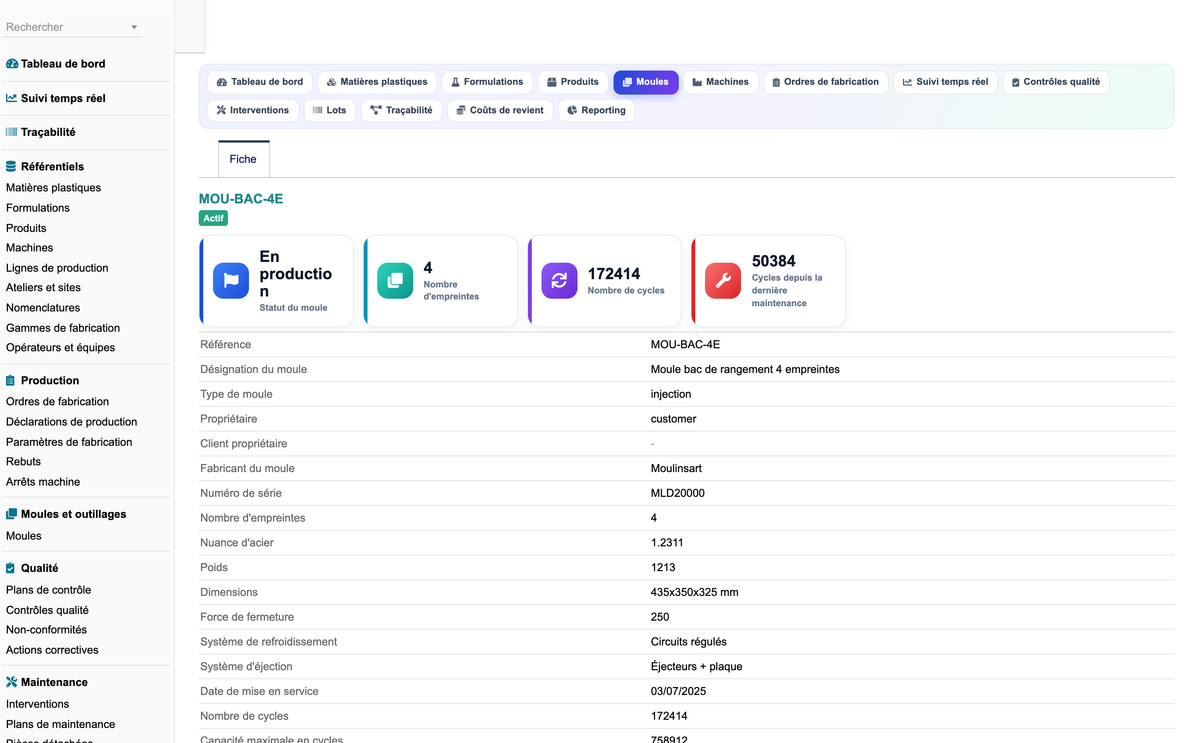
Task: Click the serial number MLD20000
Action: click(678, 493)
